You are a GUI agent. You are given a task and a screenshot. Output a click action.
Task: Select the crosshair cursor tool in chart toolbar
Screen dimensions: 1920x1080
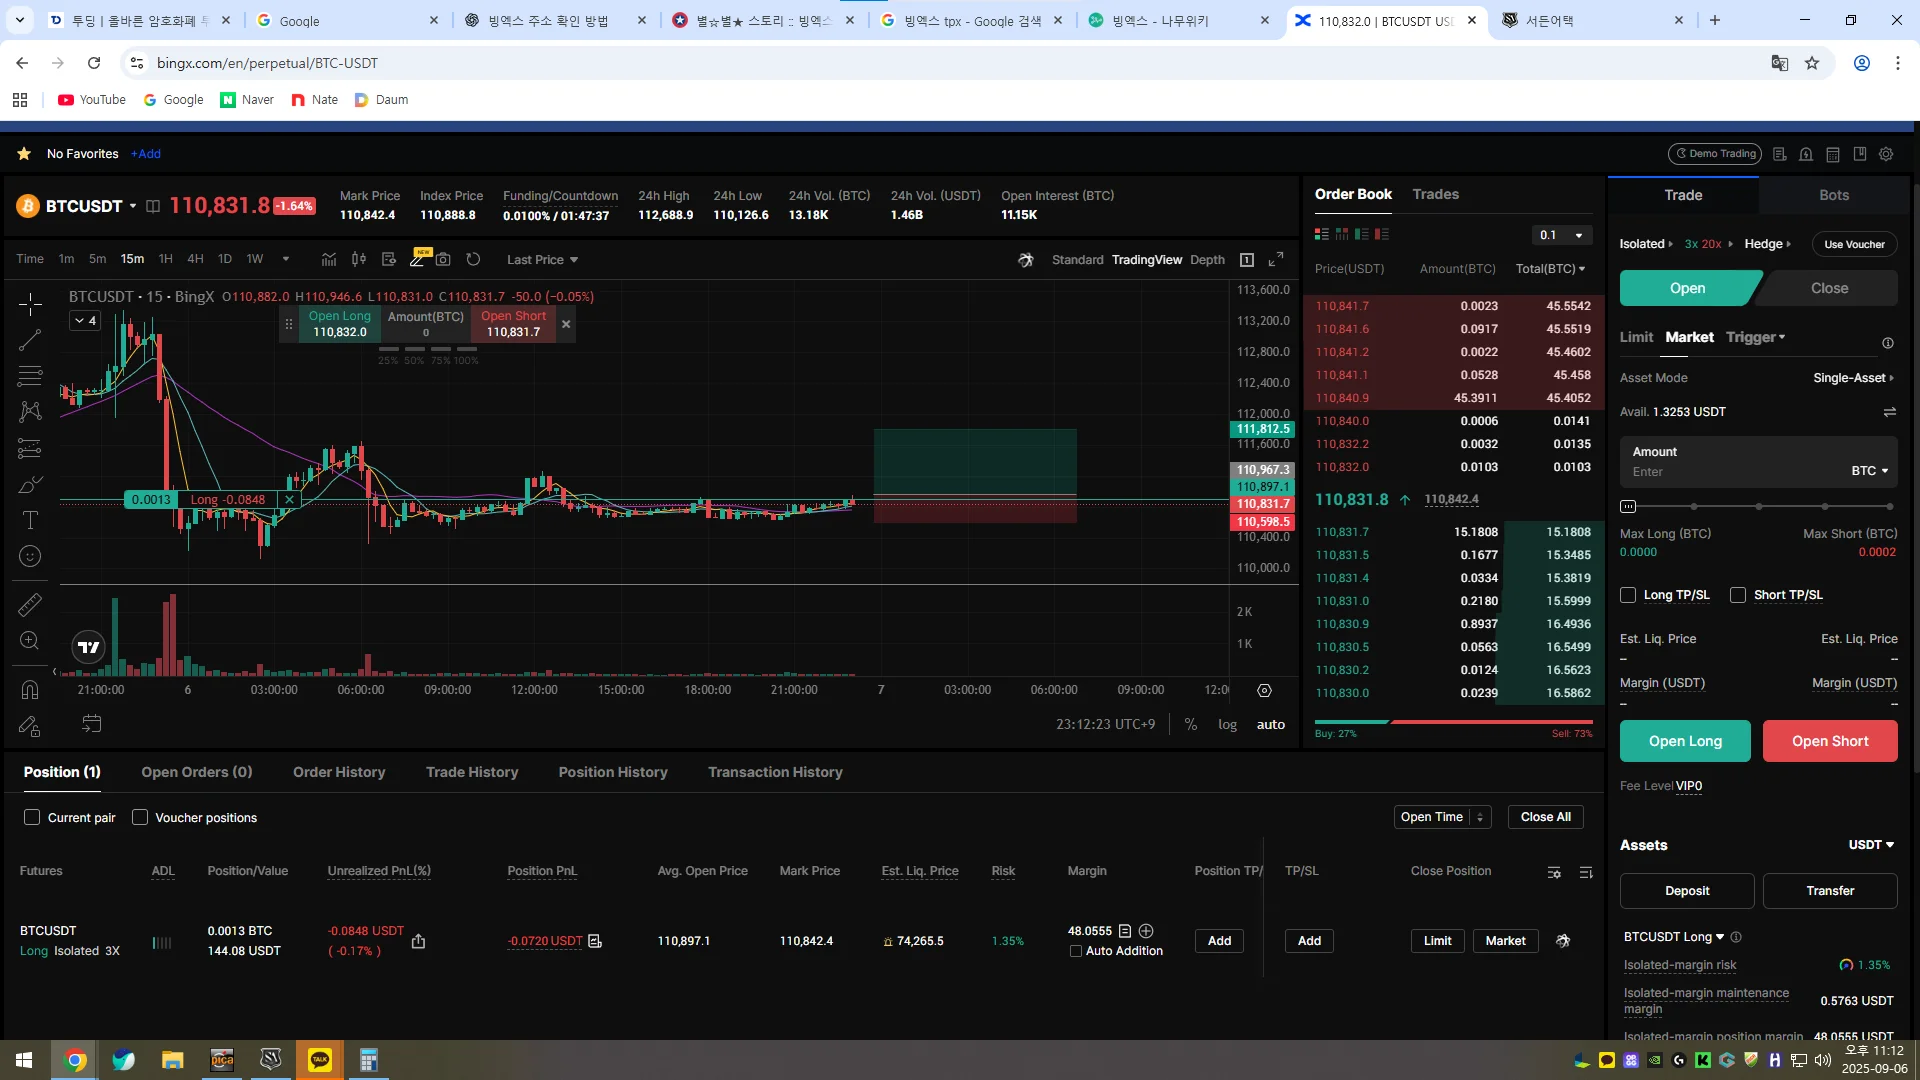click(x=30, y=303)
